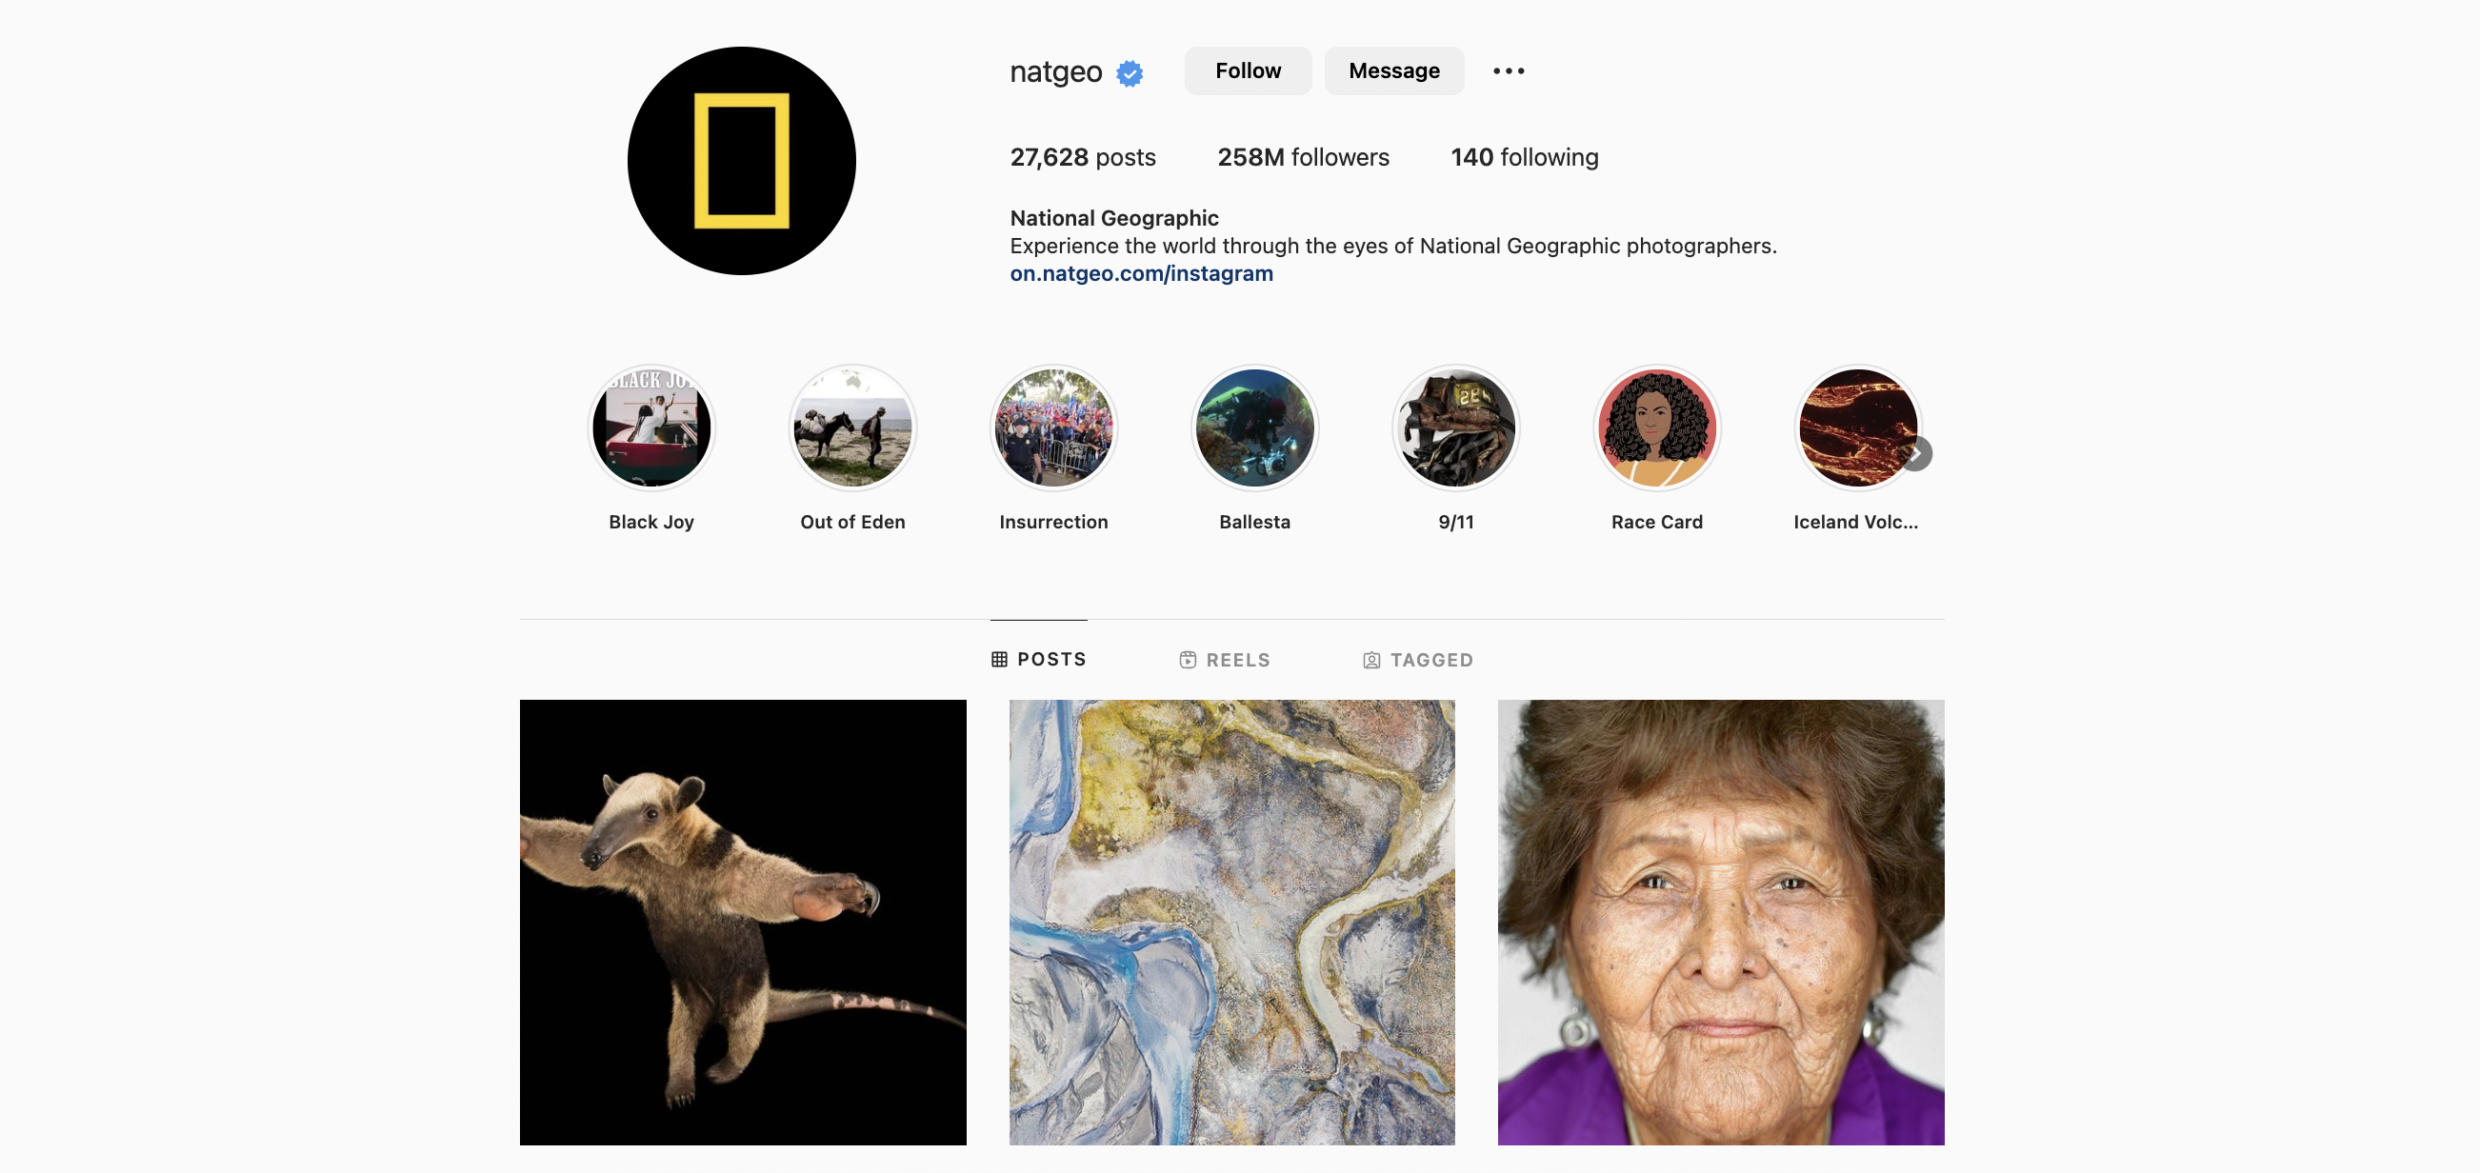
Task: Follow the natgeo account
Action: tap(1247, 71)
